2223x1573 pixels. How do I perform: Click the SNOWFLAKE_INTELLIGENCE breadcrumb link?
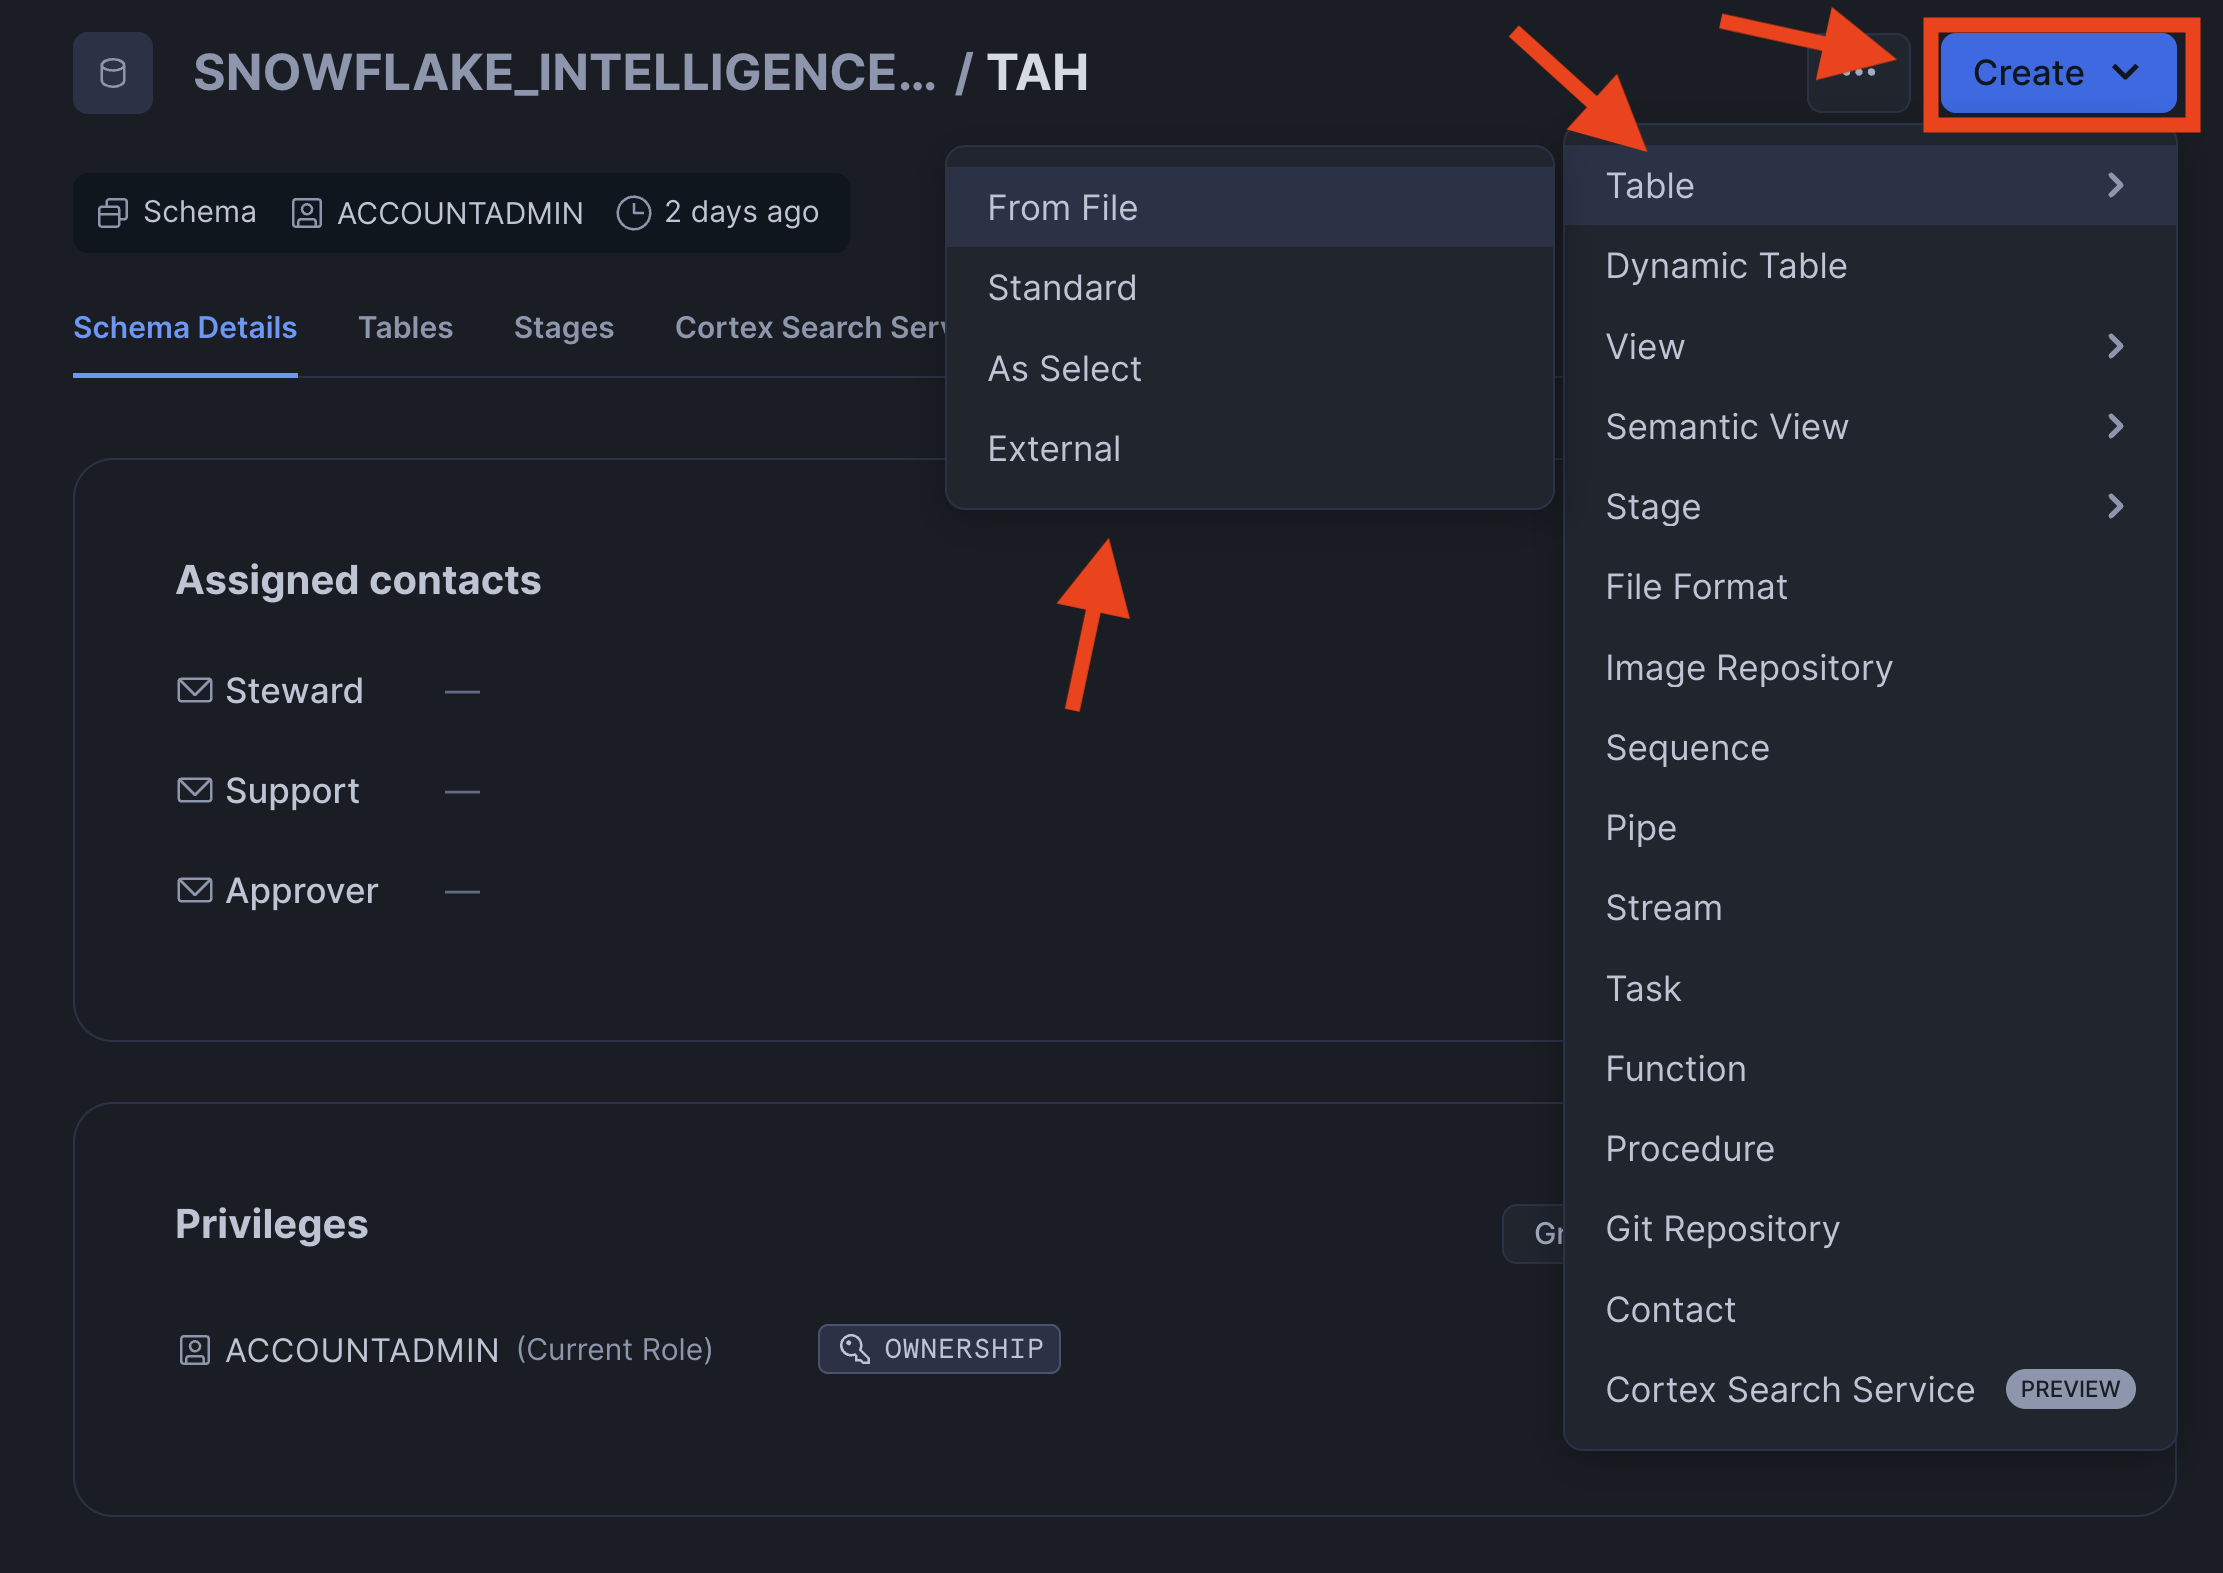[564, 73]
